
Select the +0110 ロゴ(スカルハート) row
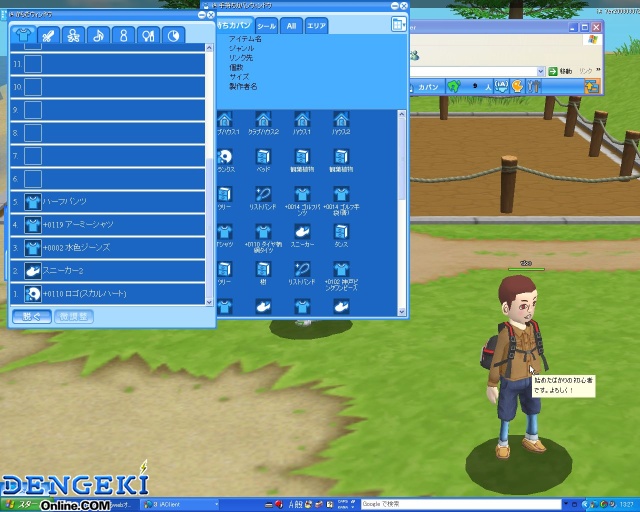point(107,294)
